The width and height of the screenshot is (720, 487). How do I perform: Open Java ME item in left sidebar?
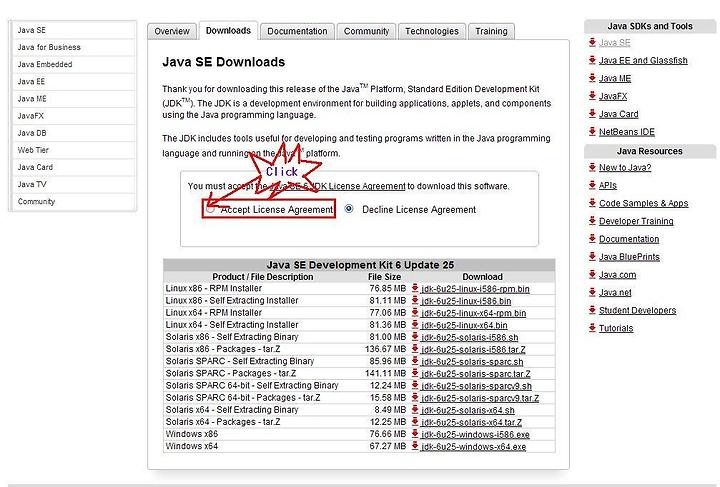74,99
